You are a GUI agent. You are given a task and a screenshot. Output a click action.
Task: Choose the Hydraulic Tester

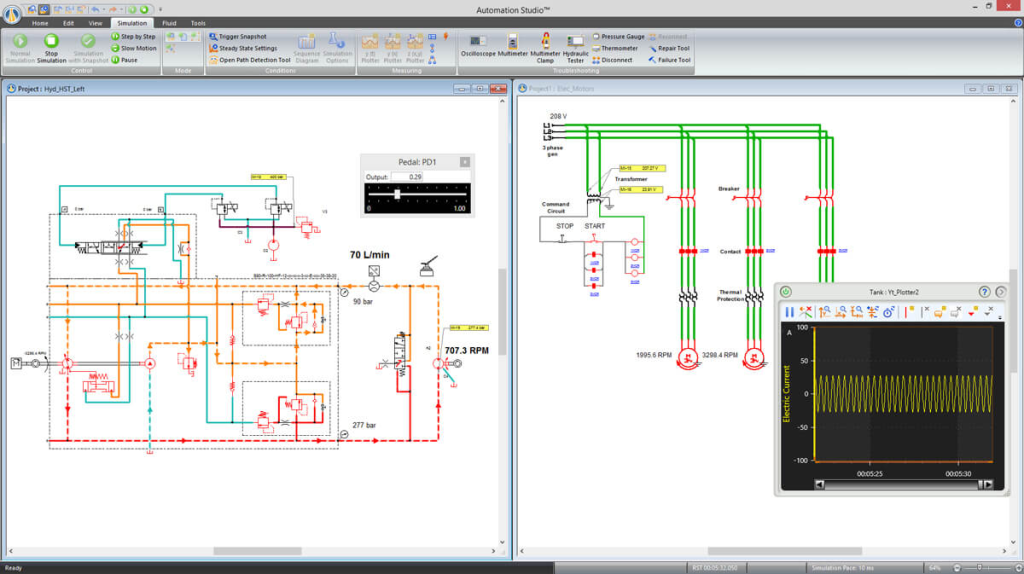point(575,49)
